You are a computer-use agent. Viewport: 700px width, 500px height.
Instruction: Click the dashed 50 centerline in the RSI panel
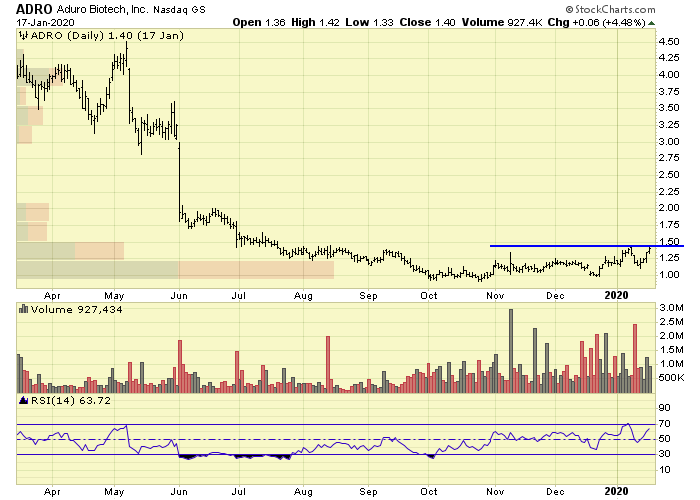pos(336,439)
